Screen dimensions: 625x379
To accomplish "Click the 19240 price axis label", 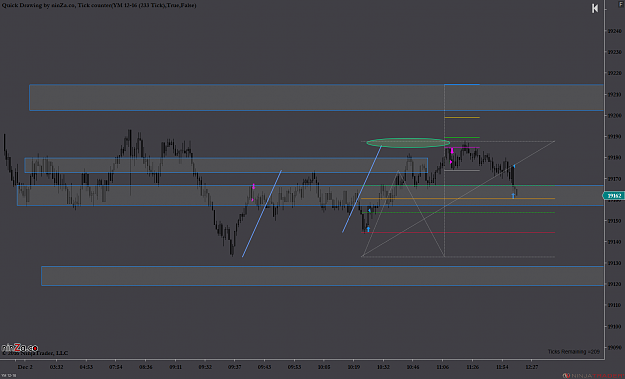I will click(614, 31).
